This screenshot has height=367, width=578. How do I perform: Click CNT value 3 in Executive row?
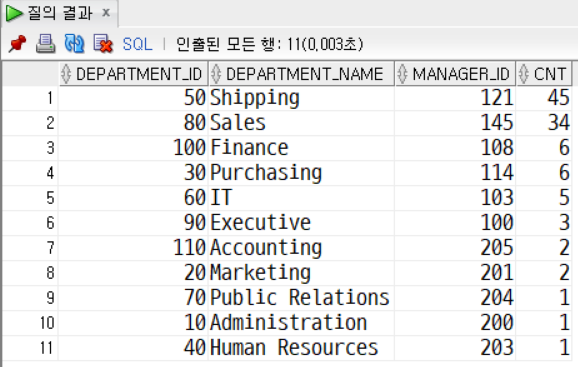pos(544,223)
